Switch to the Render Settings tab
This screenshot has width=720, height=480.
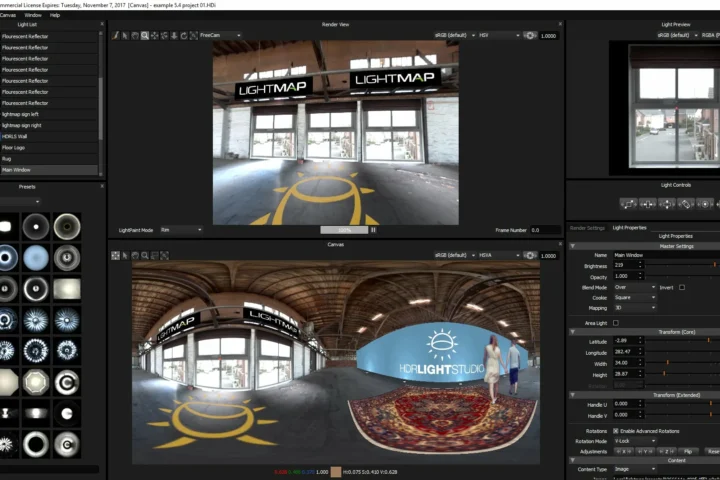point(587,228)
